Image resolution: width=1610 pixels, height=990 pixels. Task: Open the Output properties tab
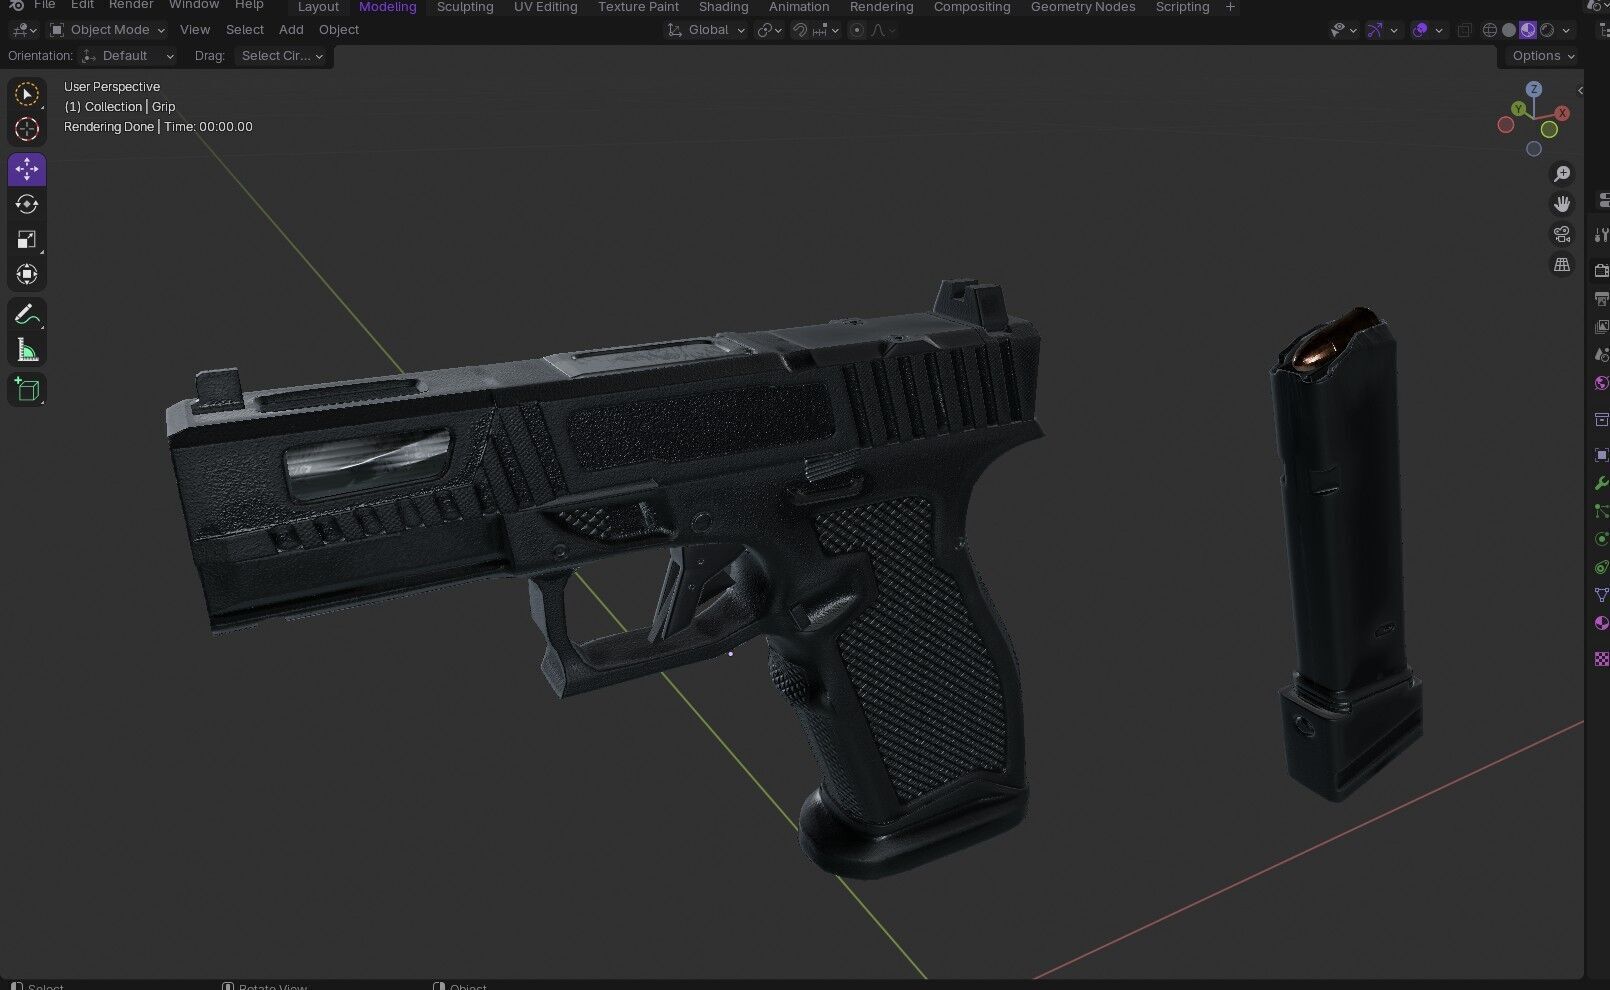(1601, 299)
